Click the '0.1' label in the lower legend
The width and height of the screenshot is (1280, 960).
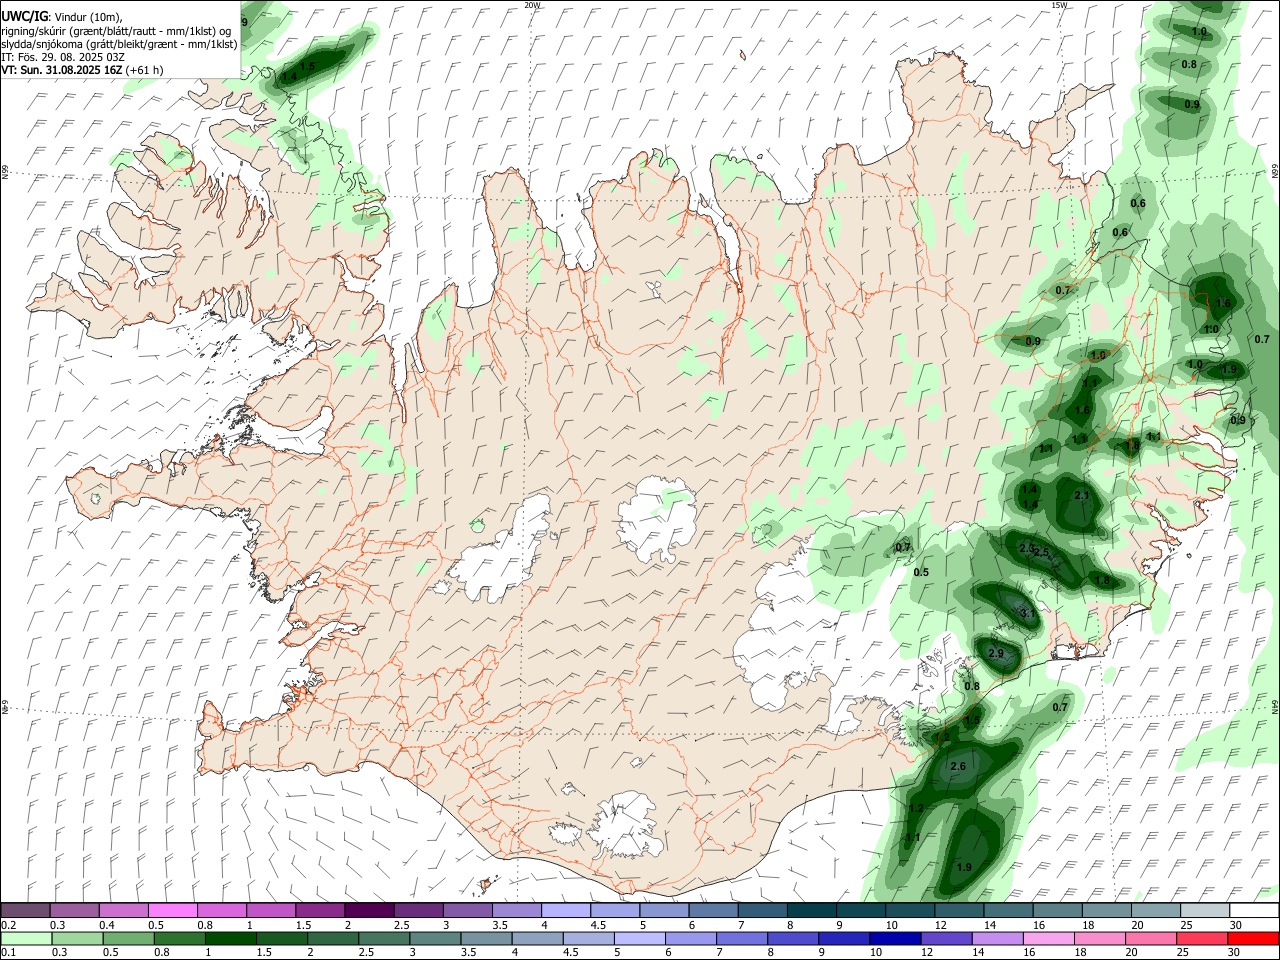coord(9,953)
